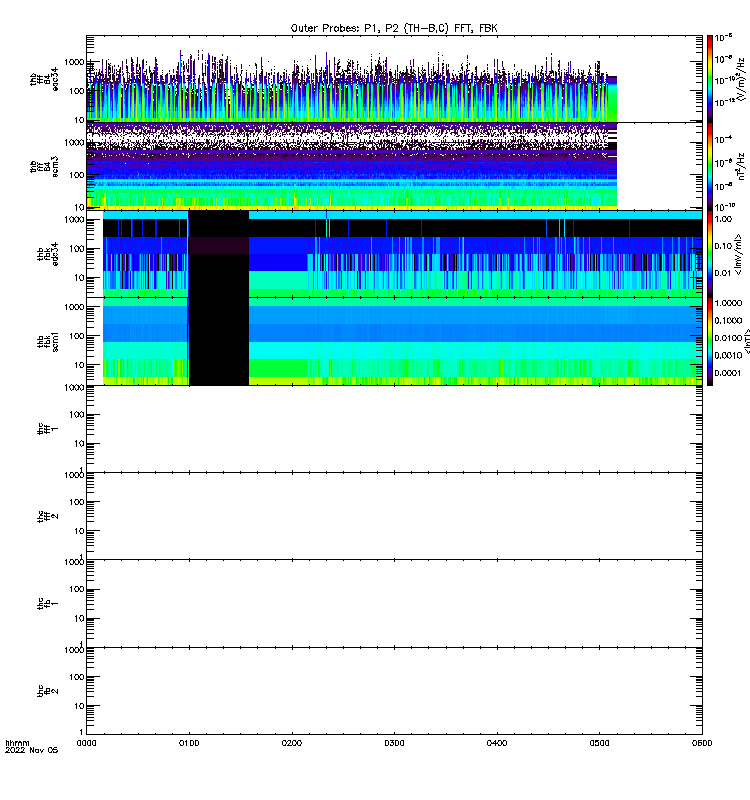This screenshot has width=750, height=800.
Task: Click the empty thc fff 2 plot panel
Action: (394, 516)
